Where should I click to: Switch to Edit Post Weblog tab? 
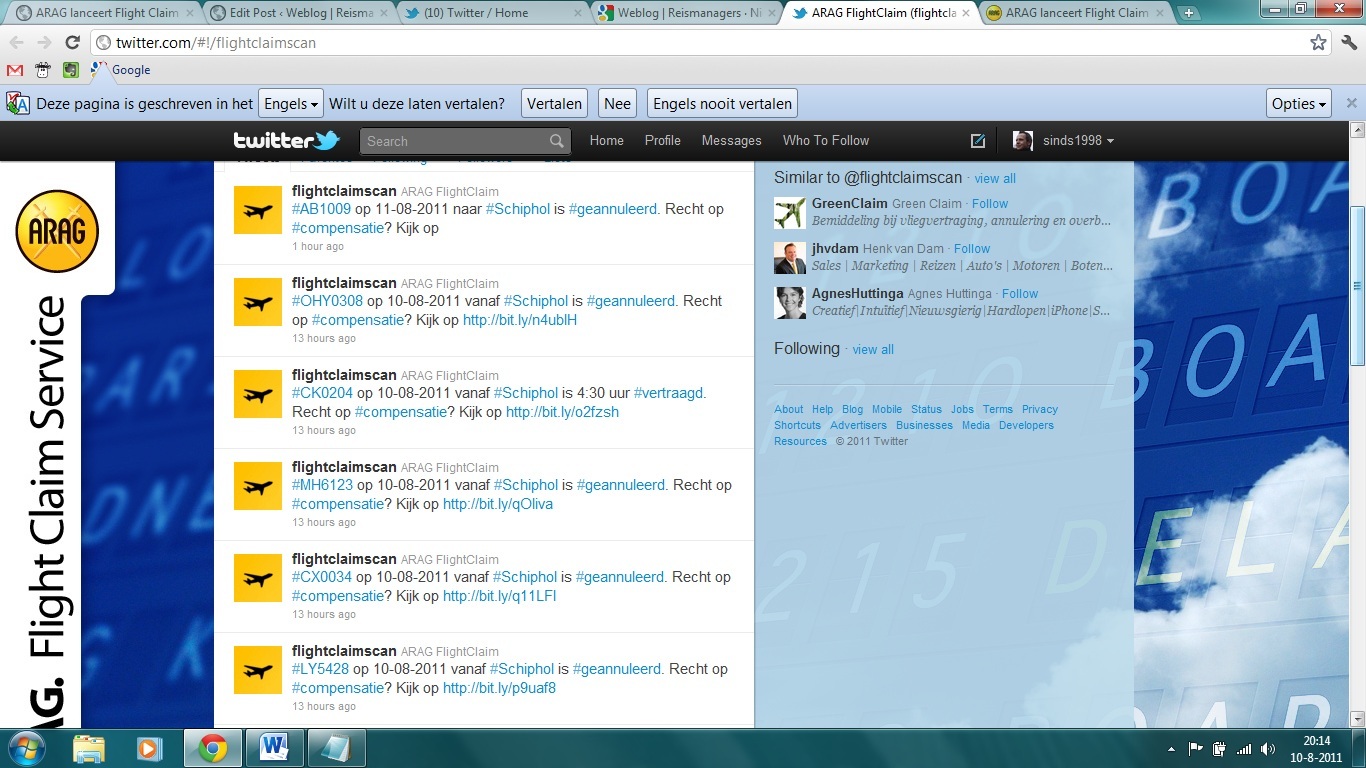[300, 13]
